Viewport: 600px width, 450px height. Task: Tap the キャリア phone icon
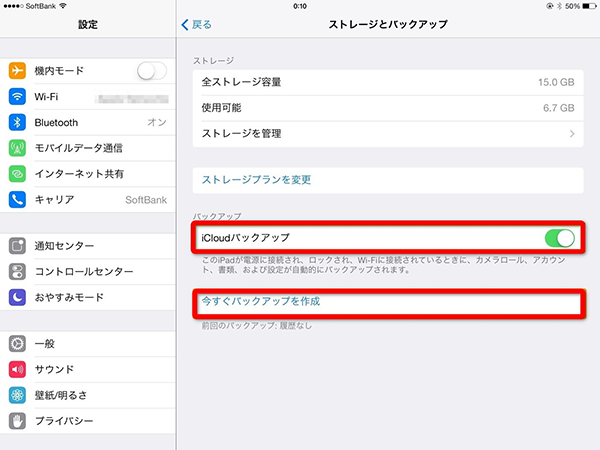point(17,199)
